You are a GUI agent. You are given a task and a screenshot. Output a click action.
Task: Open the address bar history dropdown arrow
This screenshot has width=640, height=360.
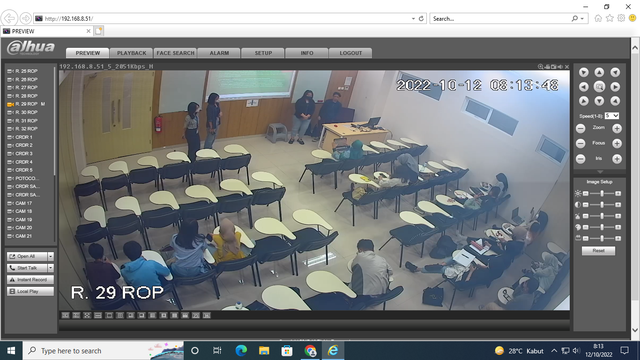(413, 18)
